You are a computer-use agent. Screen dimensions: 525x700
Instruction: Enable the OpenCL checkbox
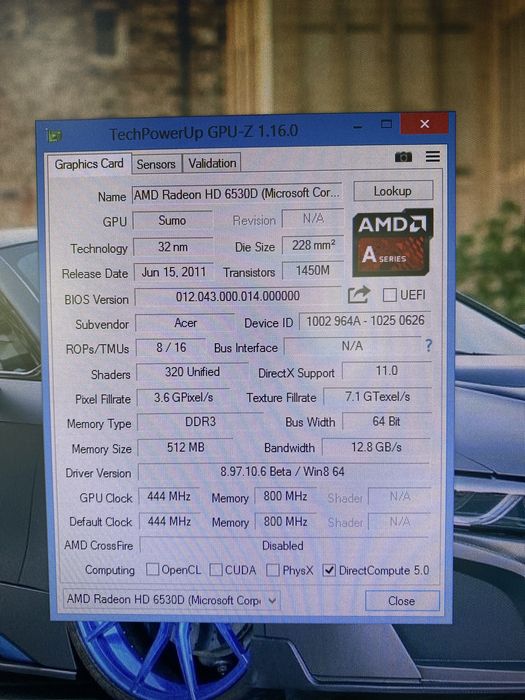tap(153, 569)
